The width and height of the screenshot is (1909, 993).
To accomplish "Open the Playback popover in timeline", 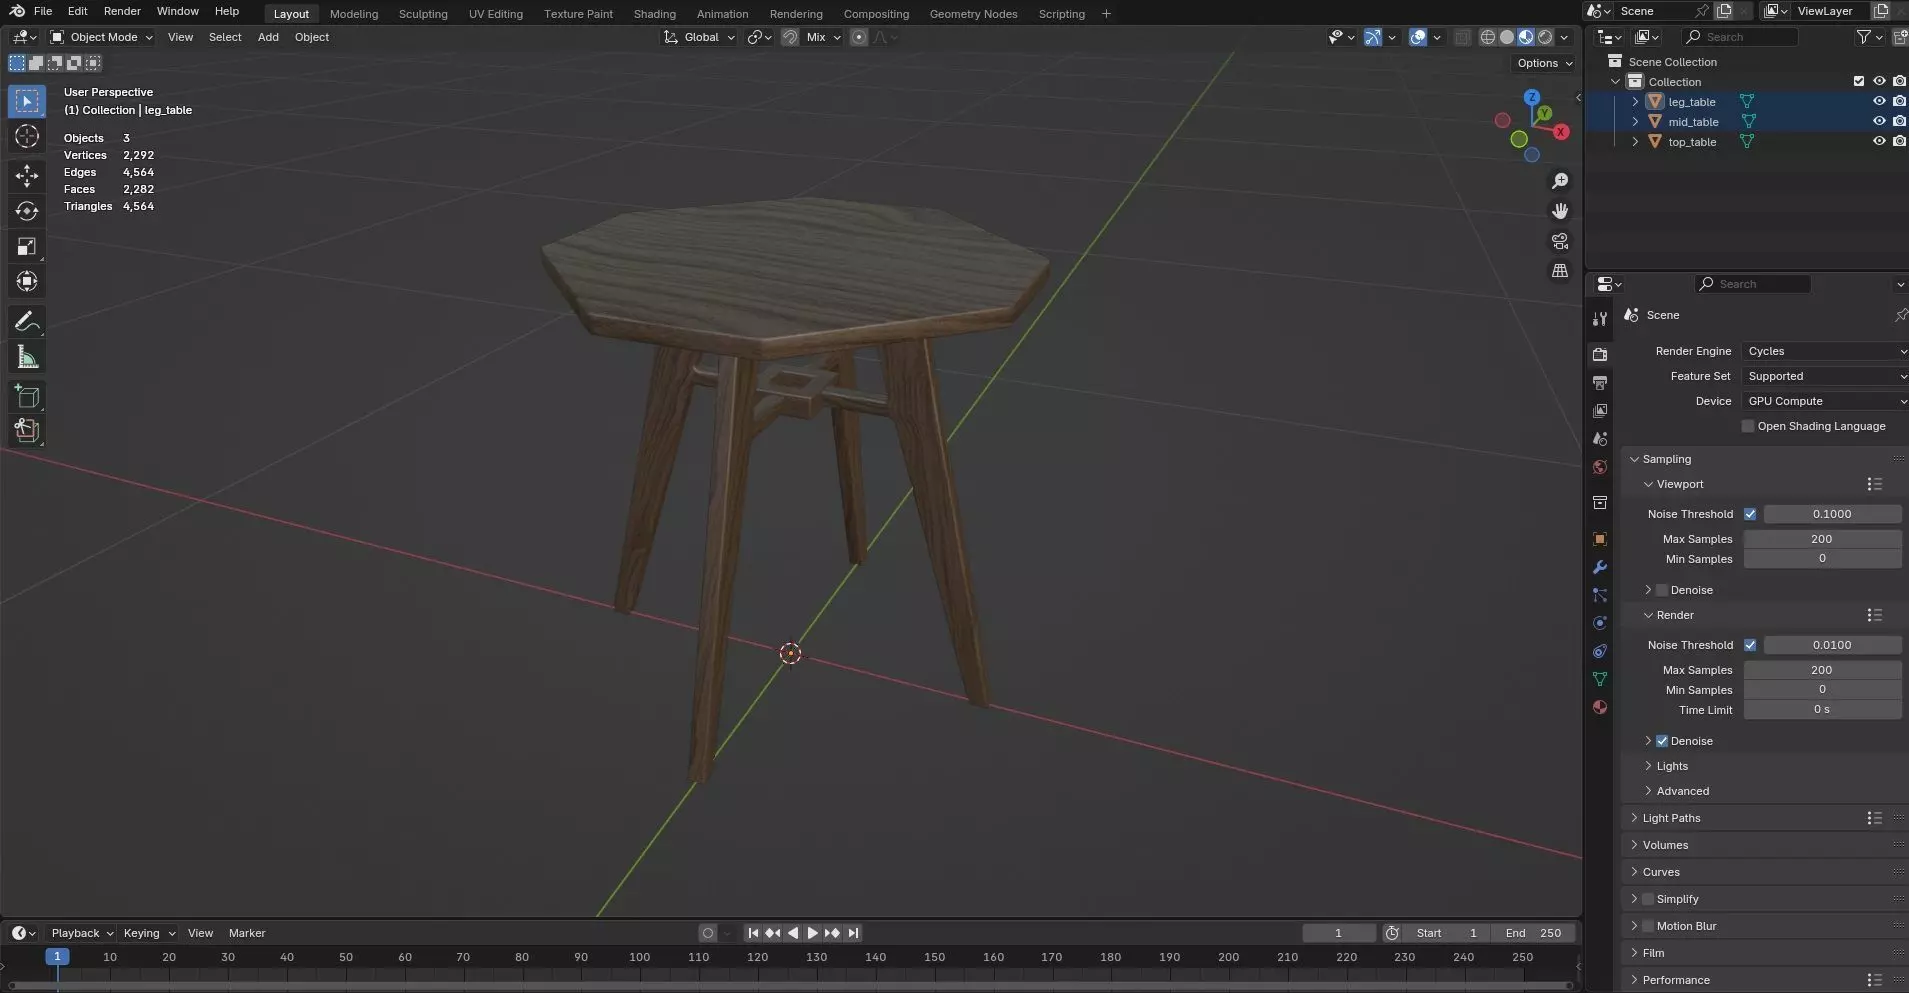I will [x=82, y=933].
